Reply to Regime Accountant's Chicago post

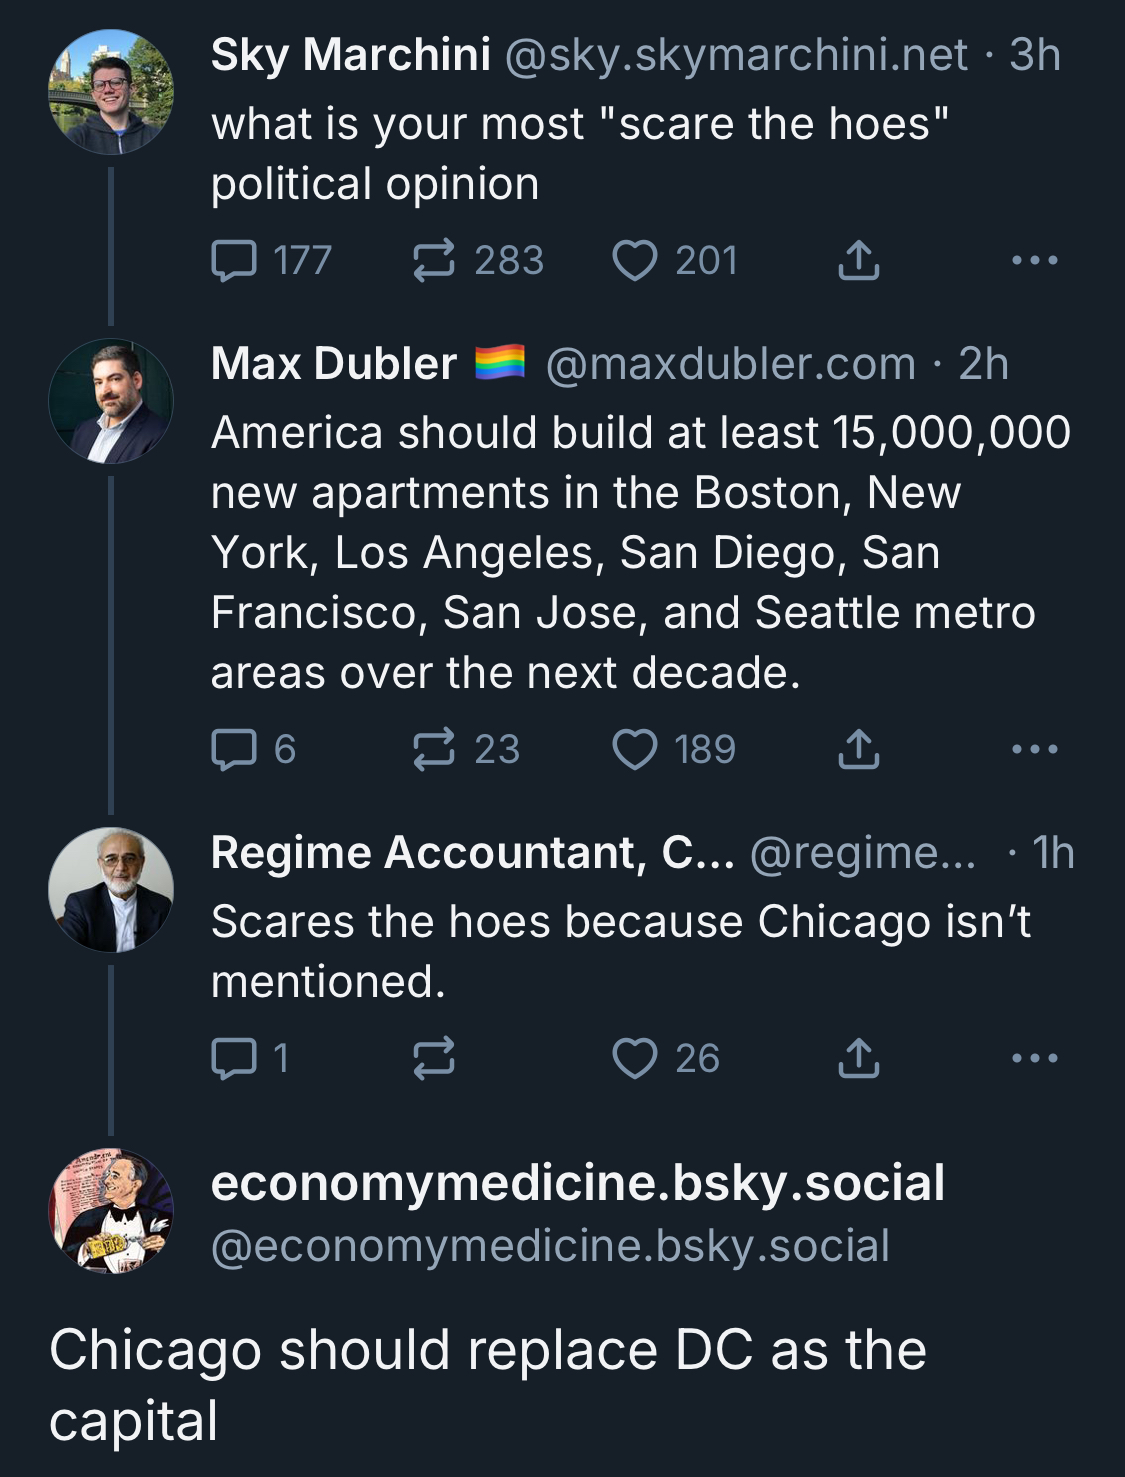pos(234,1058)
